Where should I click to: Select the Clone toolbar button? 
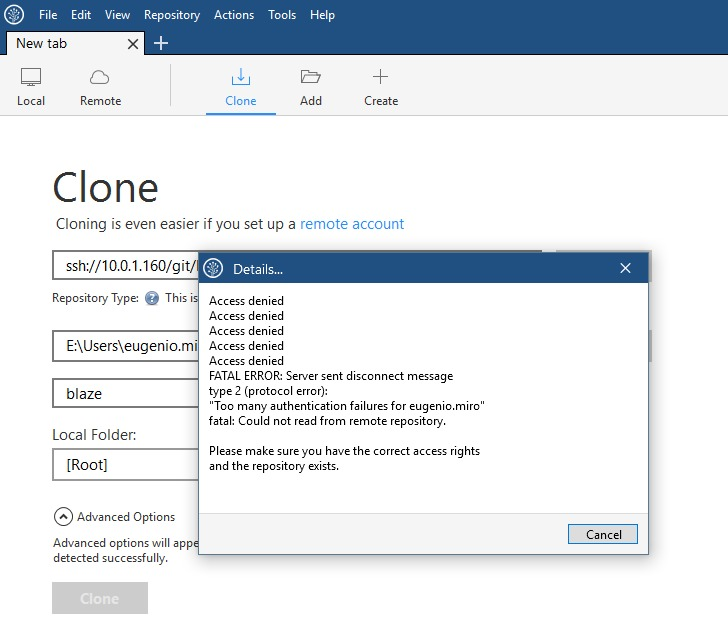[x=240, y=87]
